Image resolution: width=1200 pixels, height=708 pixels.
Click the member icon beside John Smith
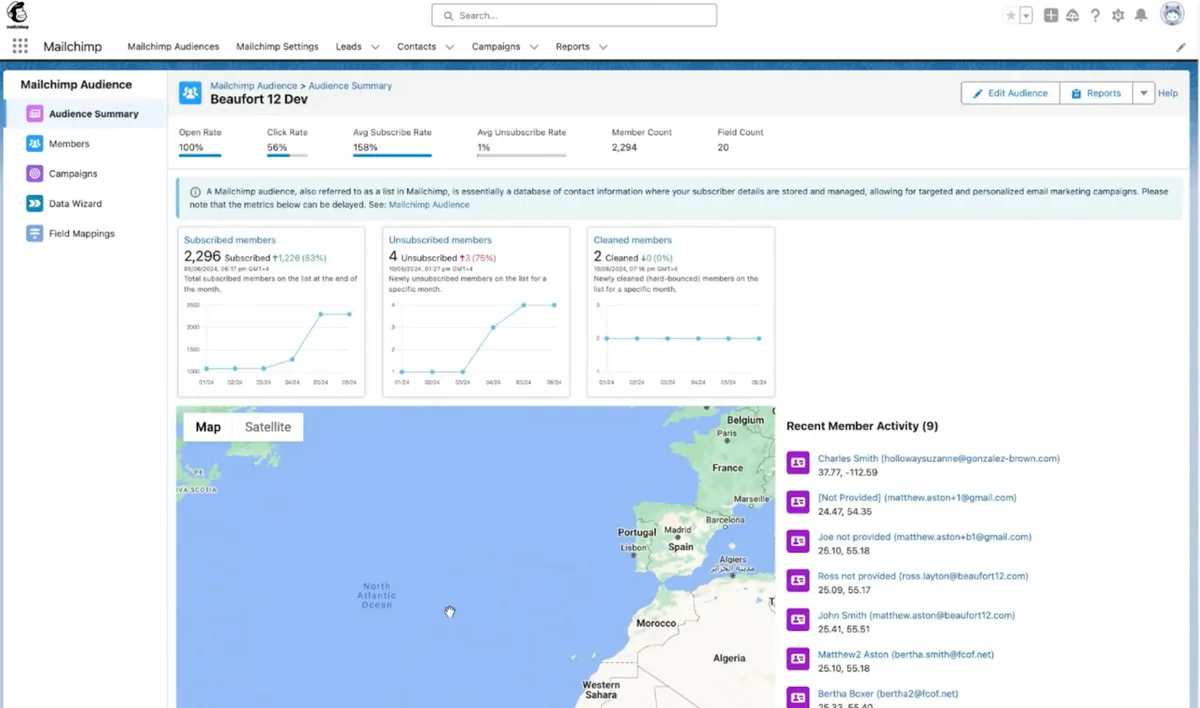pos(797,620)
